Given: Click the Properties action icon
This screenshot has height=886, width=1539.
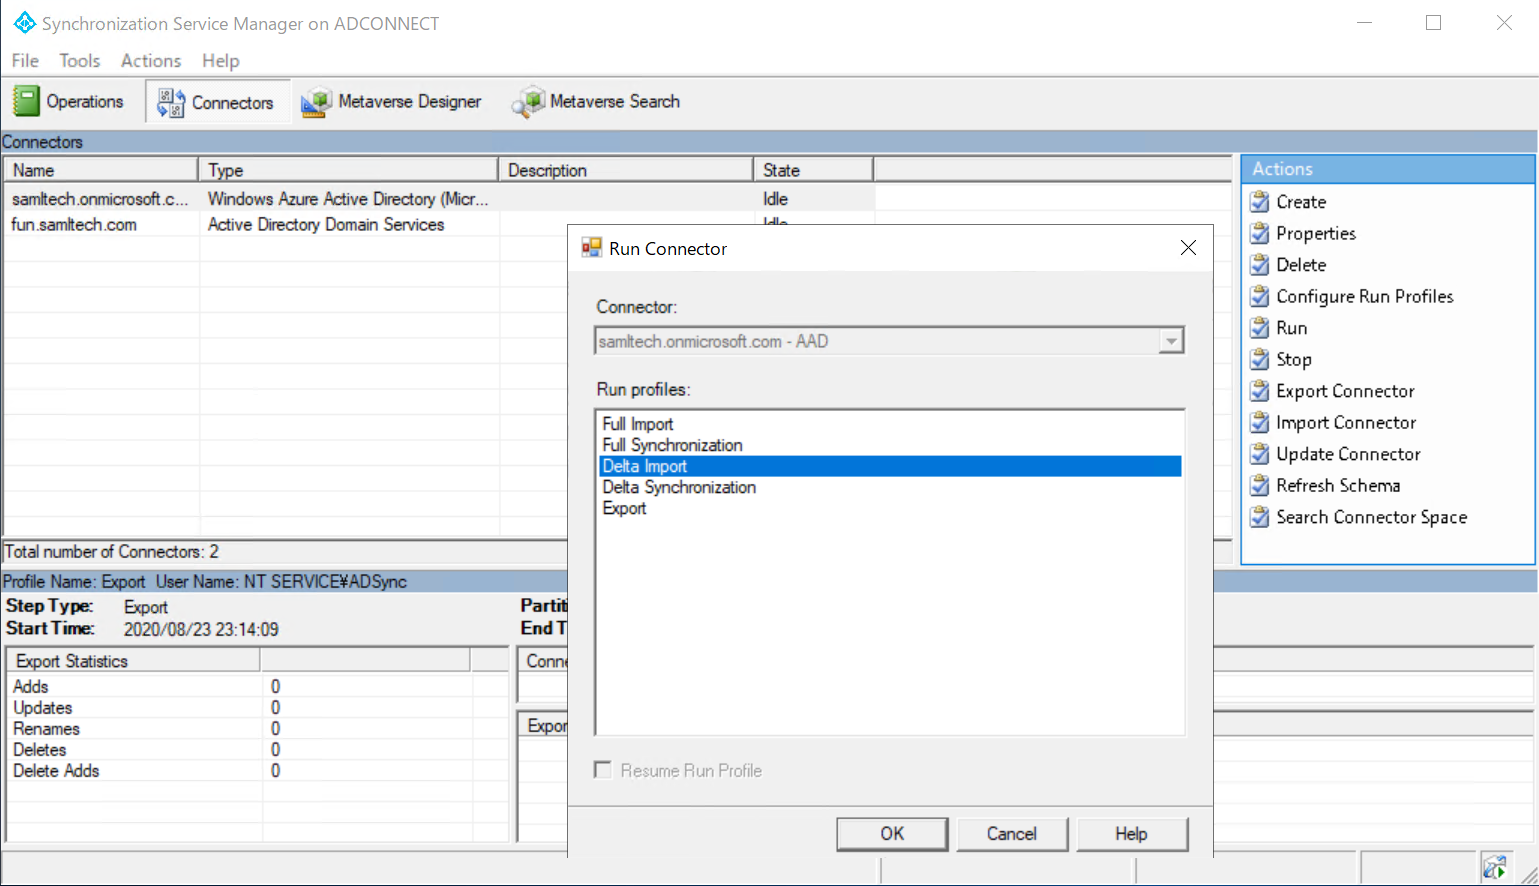Looking at the screenshot, I should point(1260,233).
